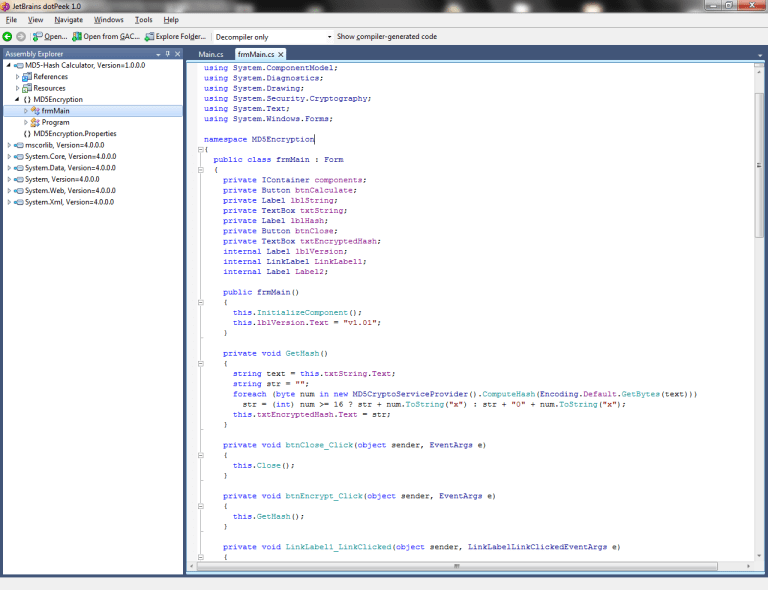Screen dimensions: 768x590
Task: Click MD5CryptoServiceProvider type in code
Action: click(x=410, y=394)
